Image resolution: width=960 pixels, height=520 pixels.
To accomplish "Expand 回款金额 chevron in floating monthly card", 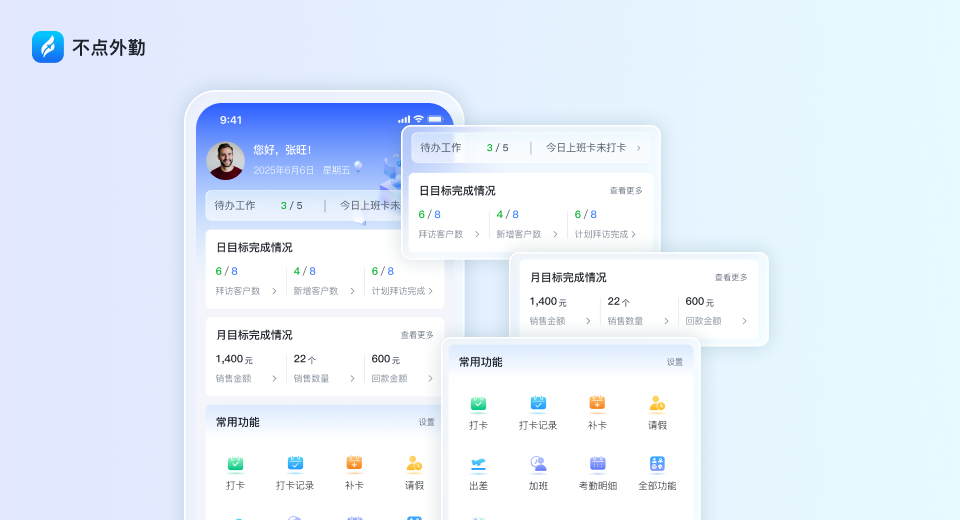I will pos(744,321).
